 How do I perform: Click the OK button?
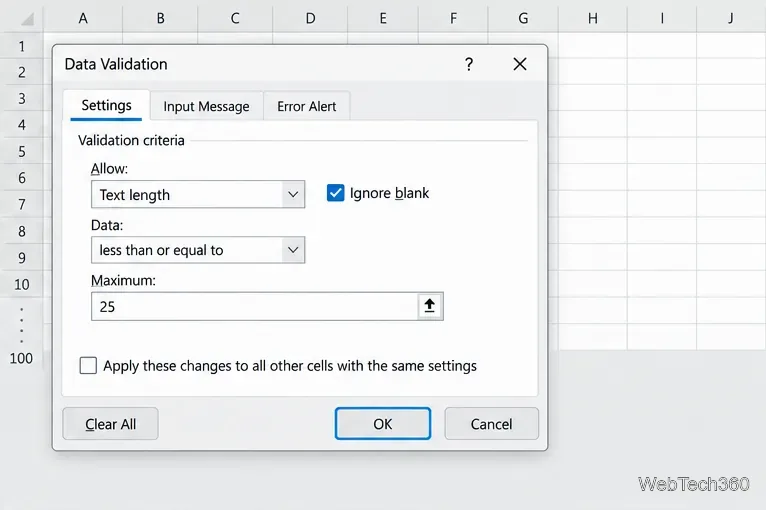(383, 424)
